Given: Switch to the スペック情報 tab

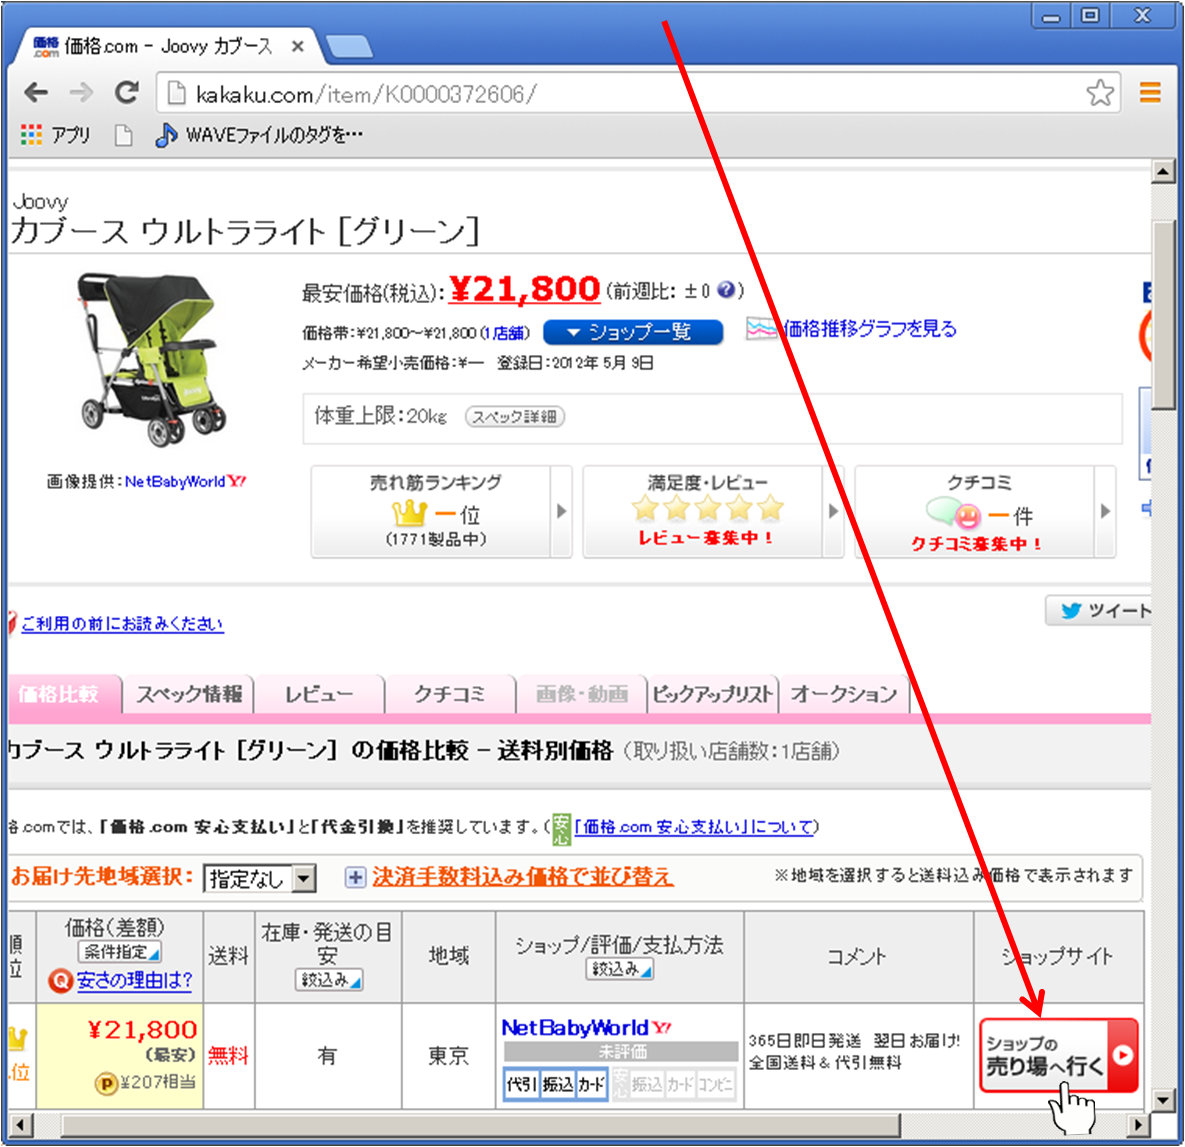Looking at the screenshot, I should pos(188,693).
